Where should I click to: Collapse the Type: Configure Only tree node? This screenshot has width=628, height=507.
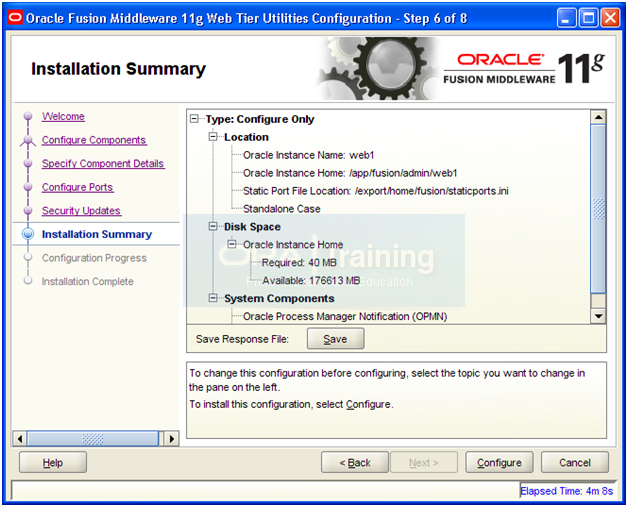(194, 119)
